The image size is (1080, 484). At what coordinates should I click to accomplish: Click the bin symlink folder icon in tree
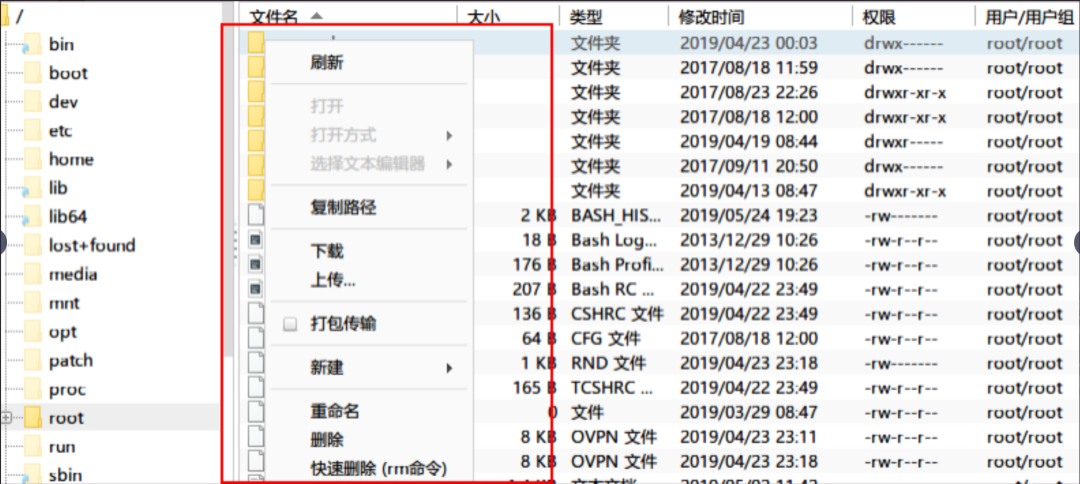tap(32, 44)
